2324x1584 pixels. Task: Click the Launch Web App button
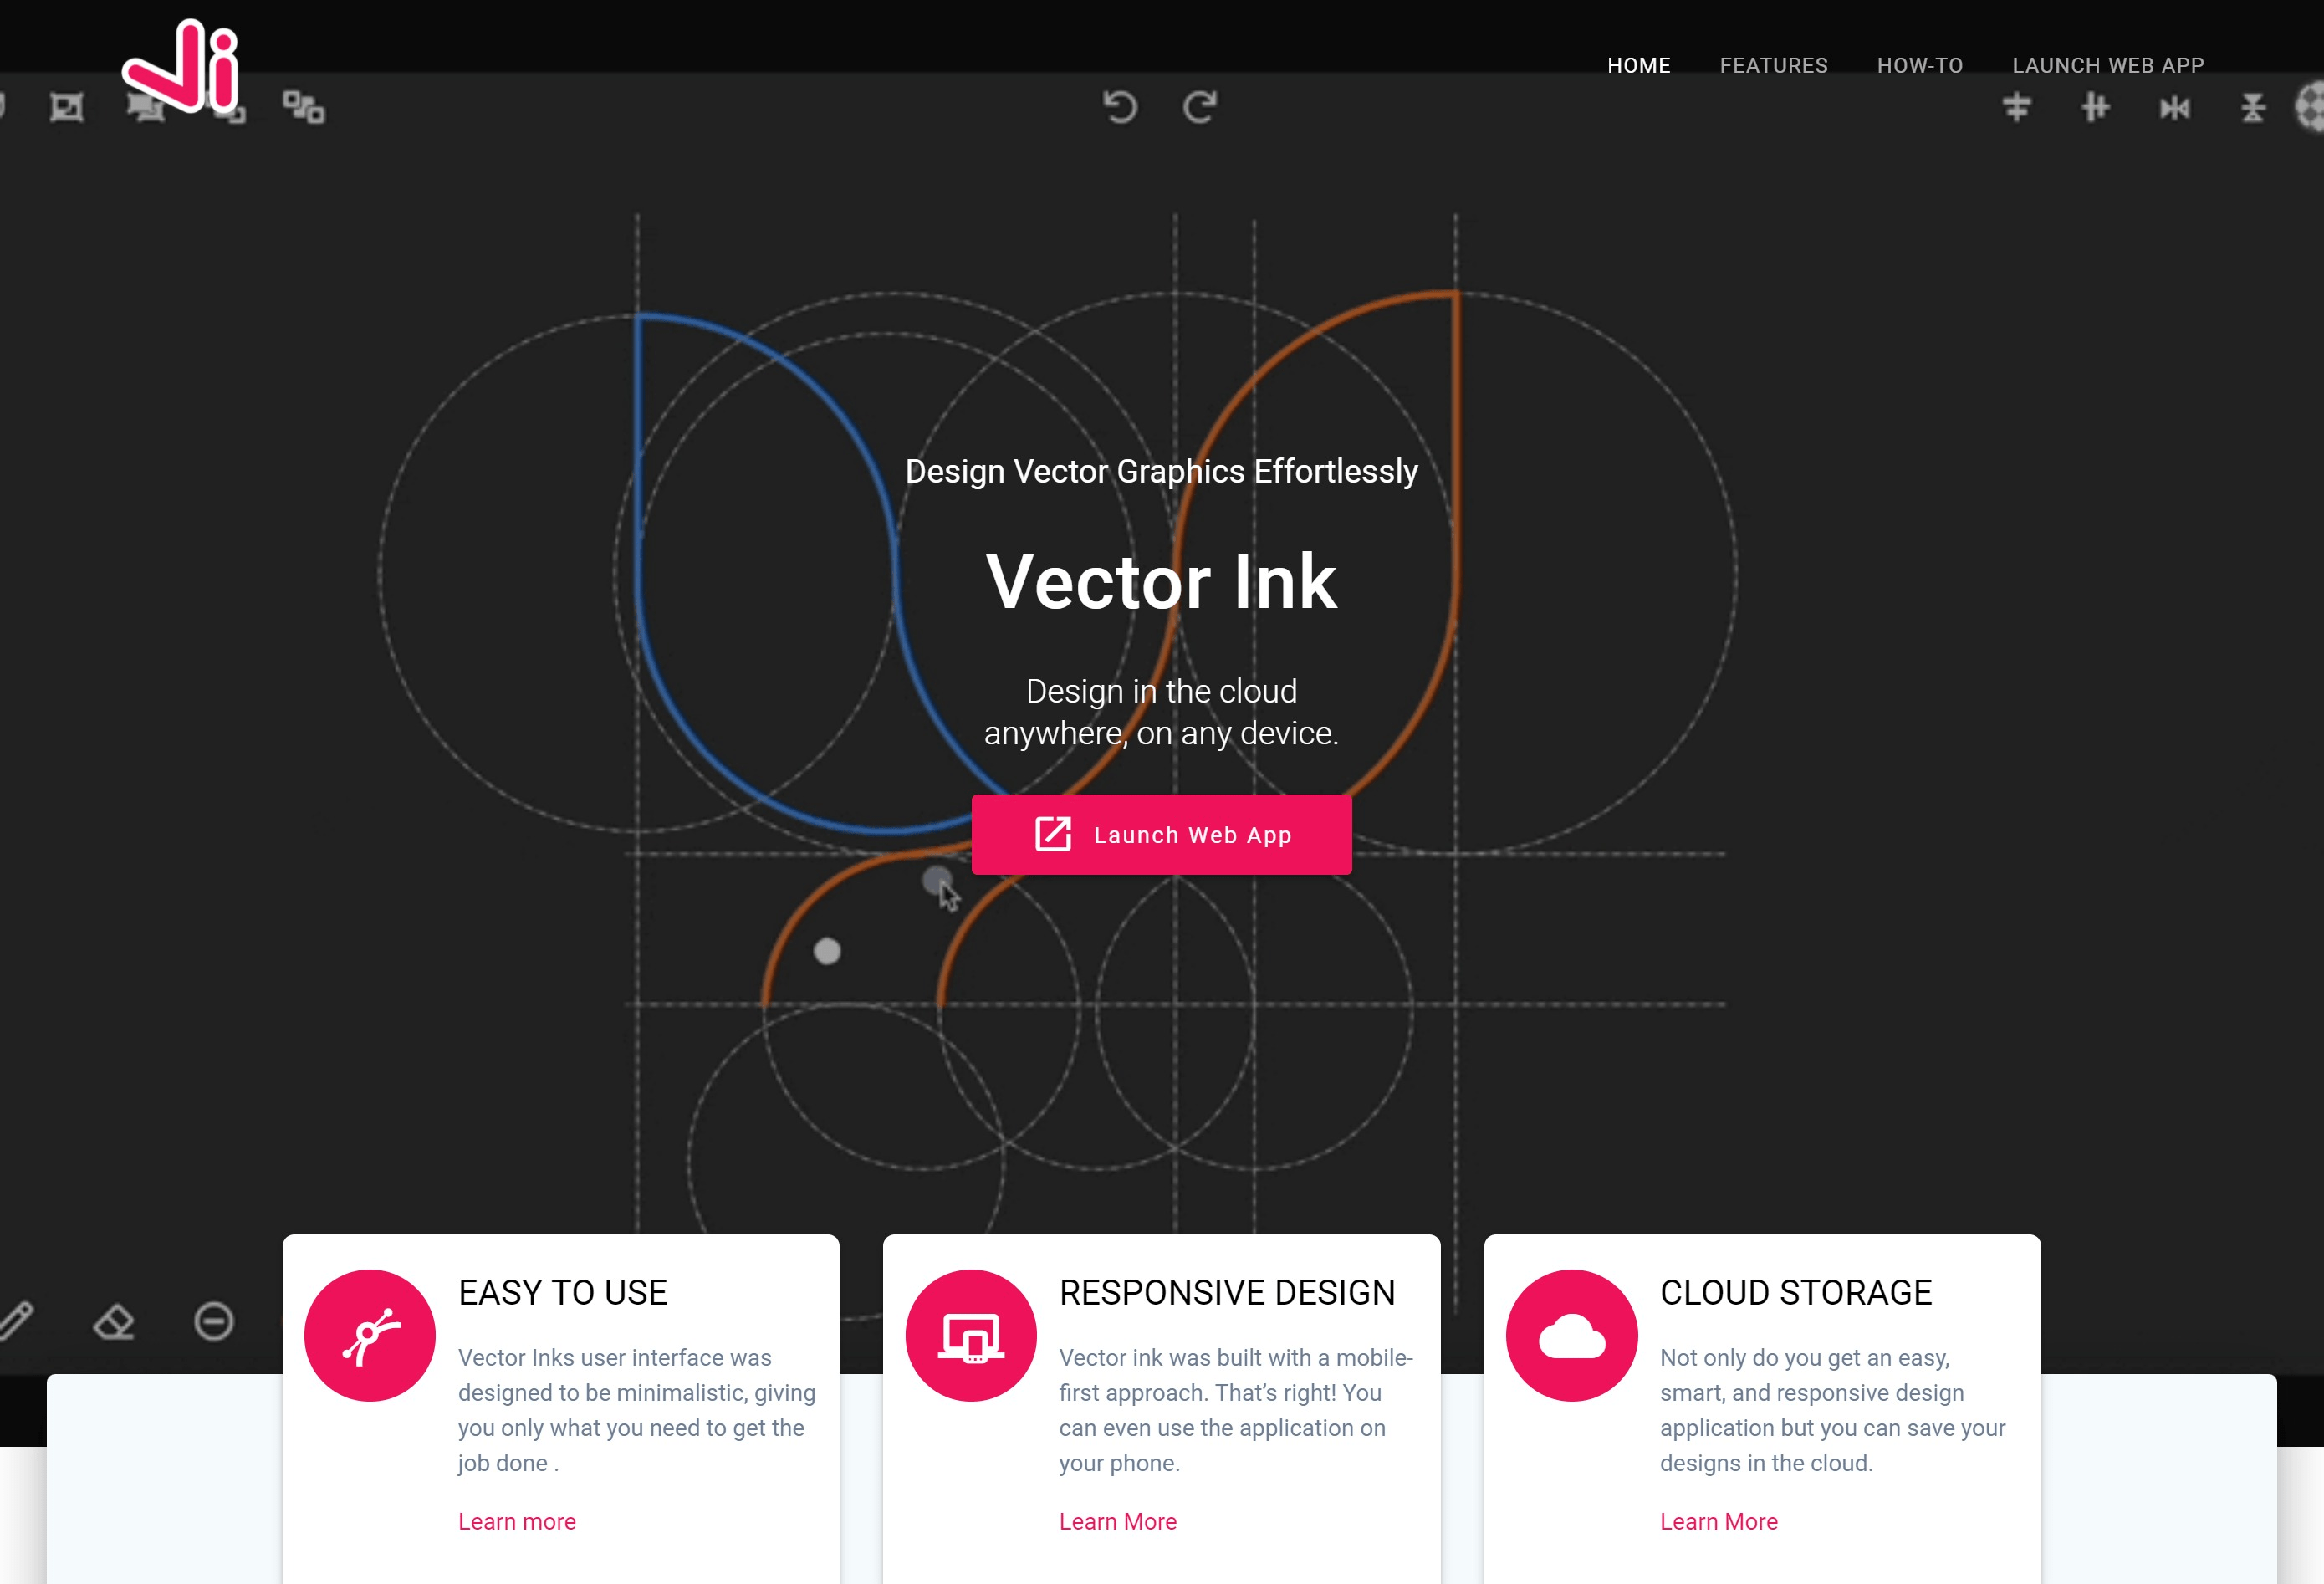(x=1160, y=834)
